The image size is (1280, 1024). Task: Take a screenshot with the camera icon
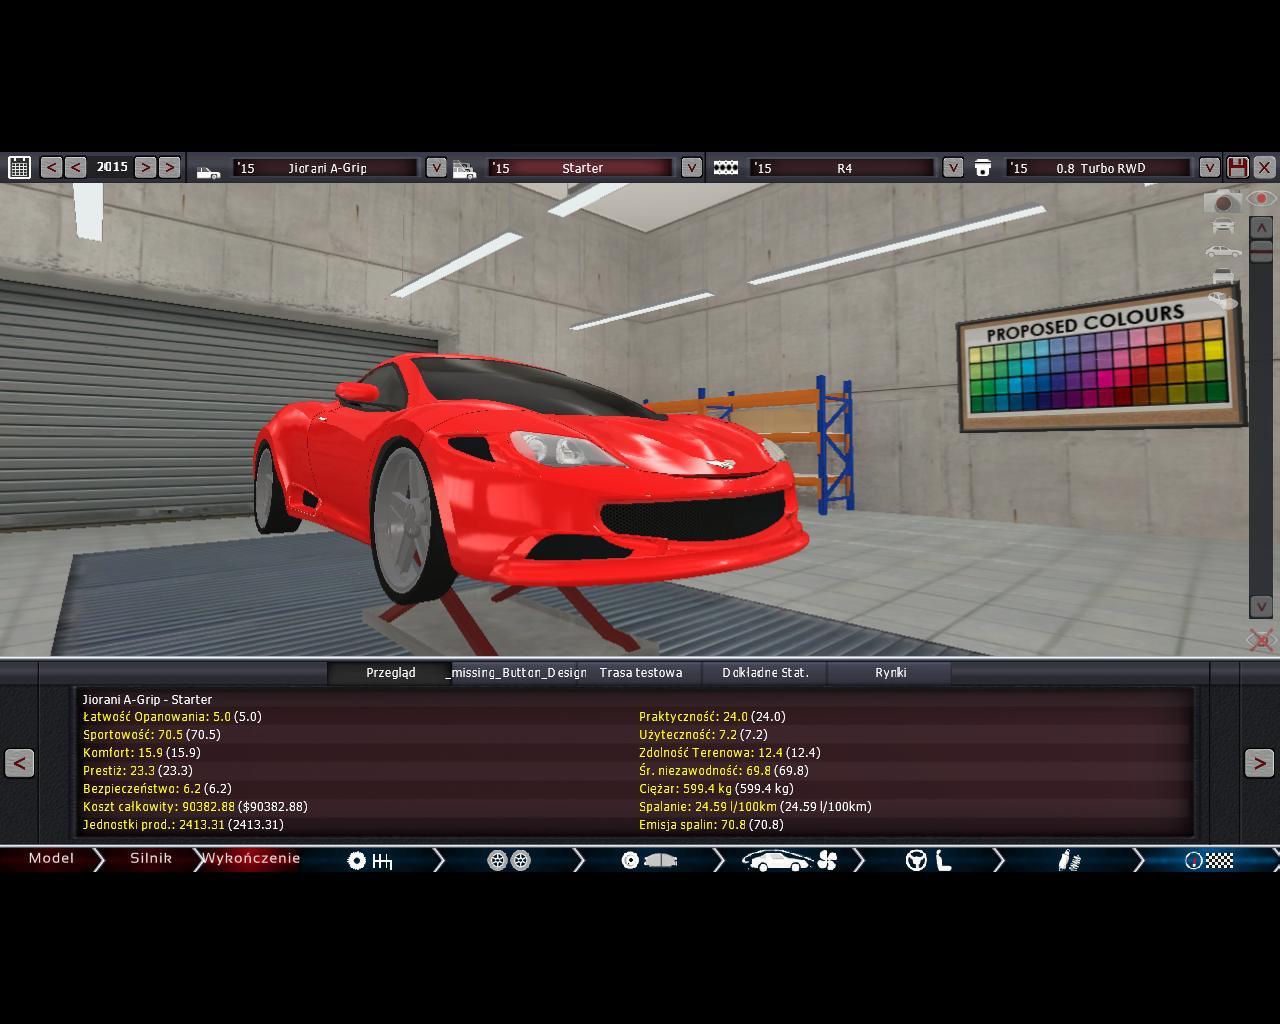coord(1222,201)
